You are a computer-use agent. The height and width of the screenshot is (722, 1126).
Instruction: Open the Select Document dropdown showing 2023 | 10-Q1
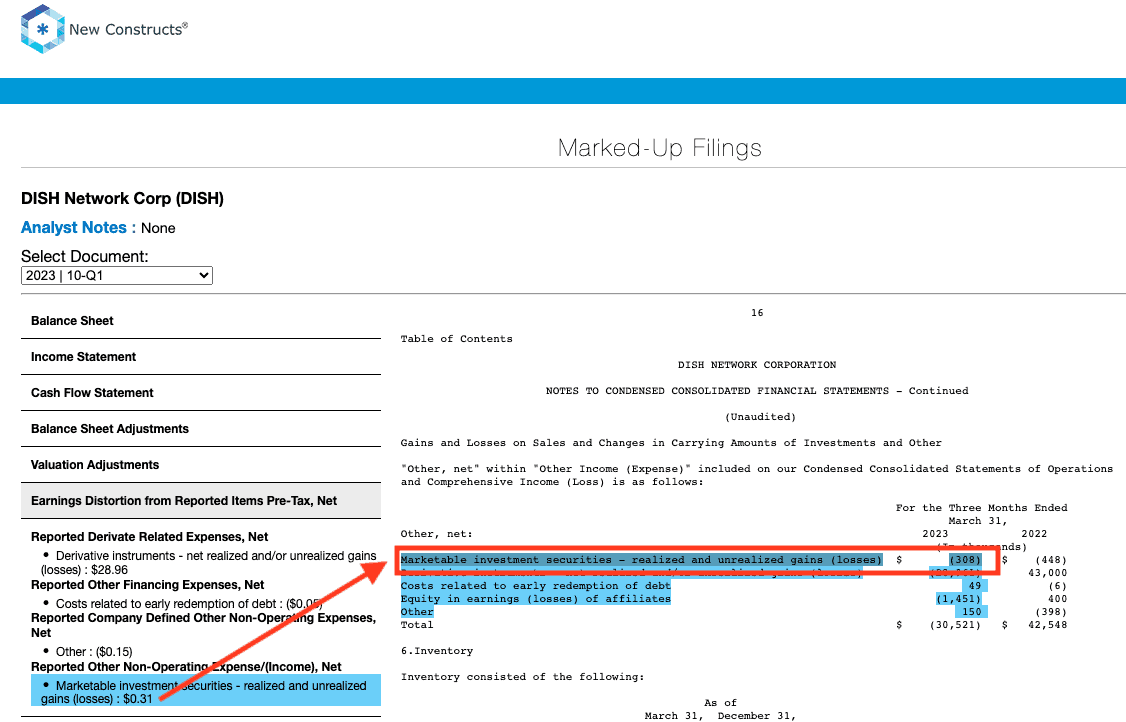pos(117,276)
